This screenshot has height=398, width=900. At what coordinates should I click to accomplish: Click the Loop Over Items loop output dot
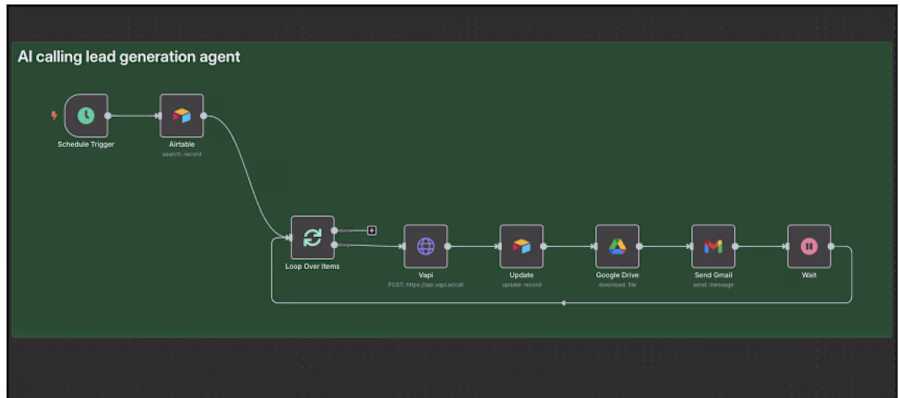pyautogui.click(x=335, y=245)
